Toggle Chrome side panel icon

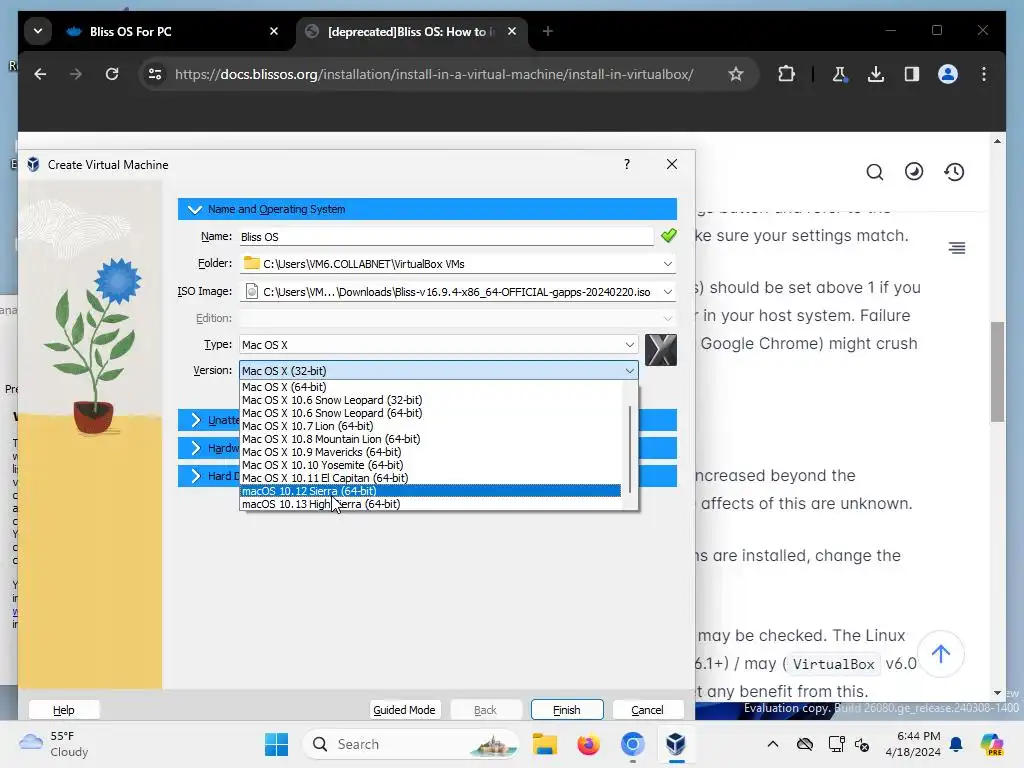912,74
